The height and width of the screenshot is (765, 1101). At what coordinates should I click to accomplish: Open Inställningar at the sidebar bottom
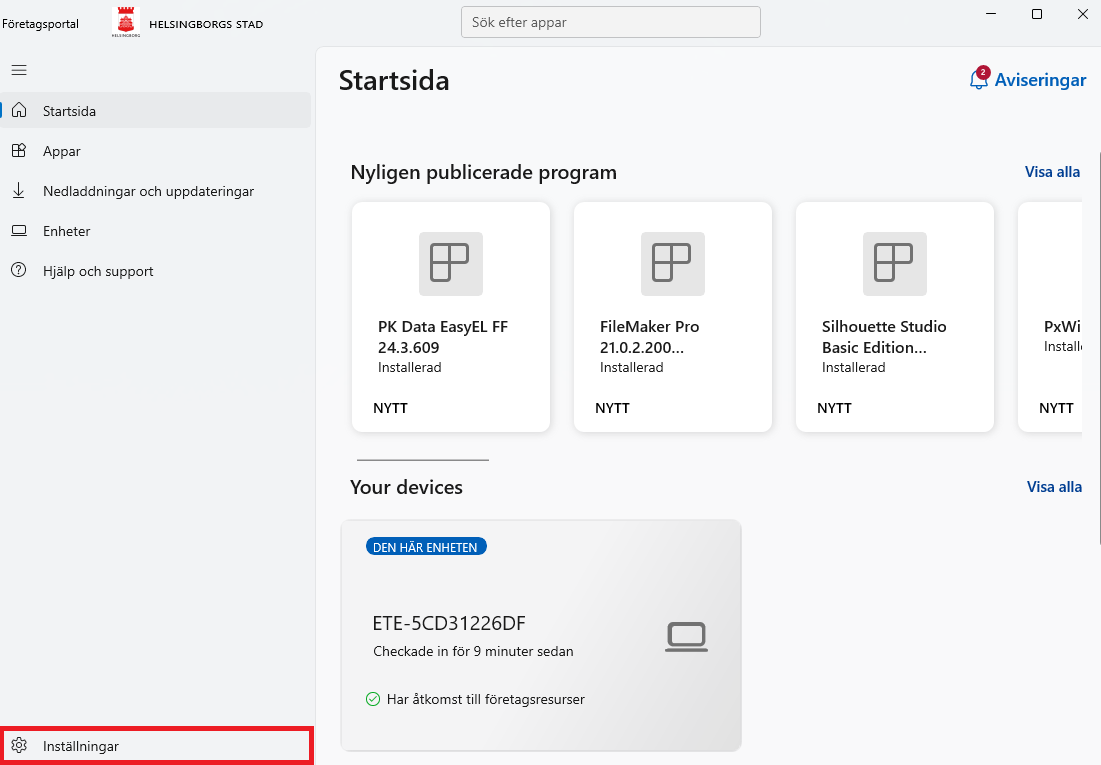point(156,745)
